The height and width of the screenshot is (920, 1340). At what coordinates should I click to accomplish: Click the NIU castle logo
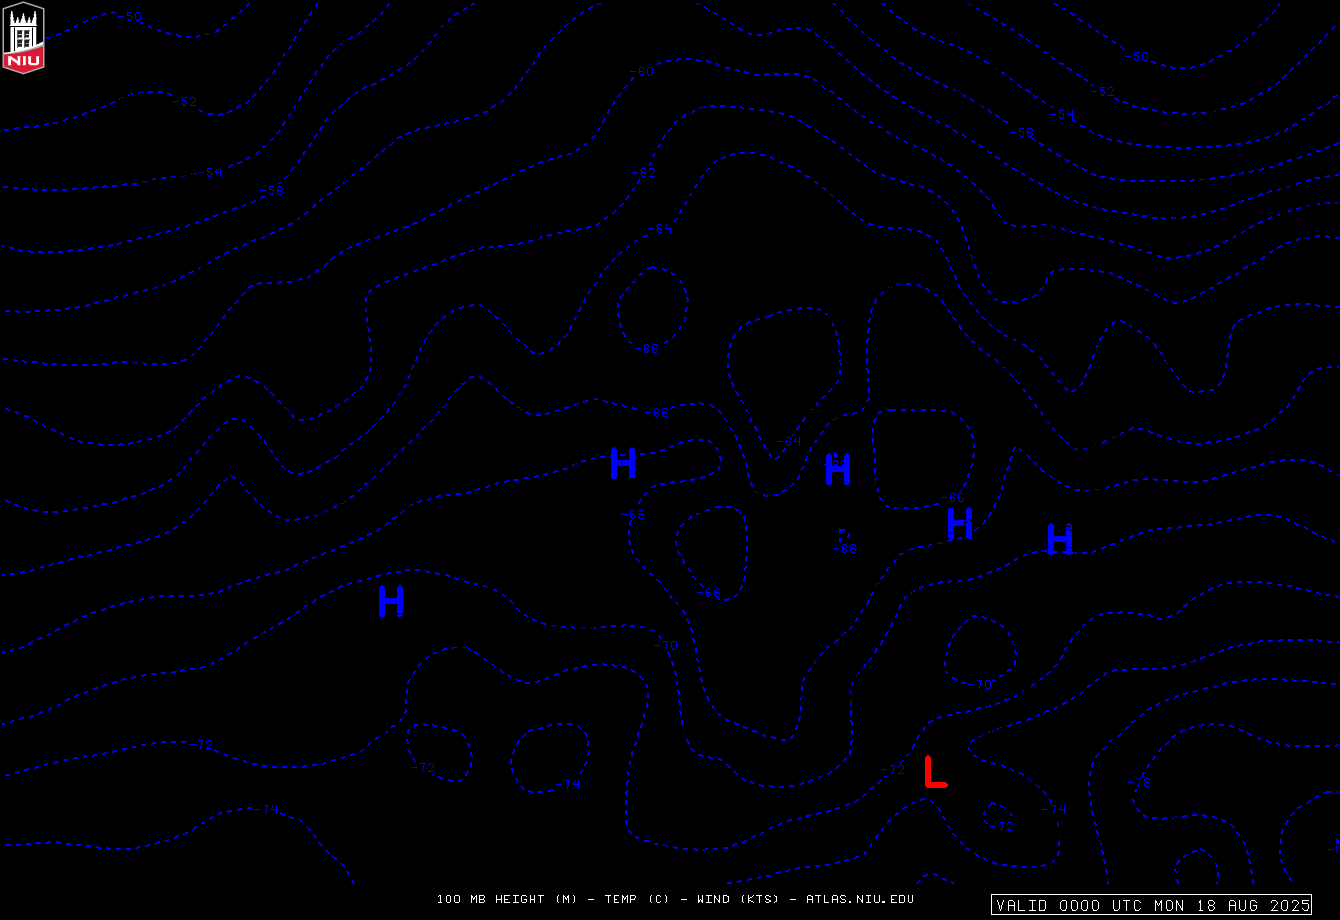(24, 37)
